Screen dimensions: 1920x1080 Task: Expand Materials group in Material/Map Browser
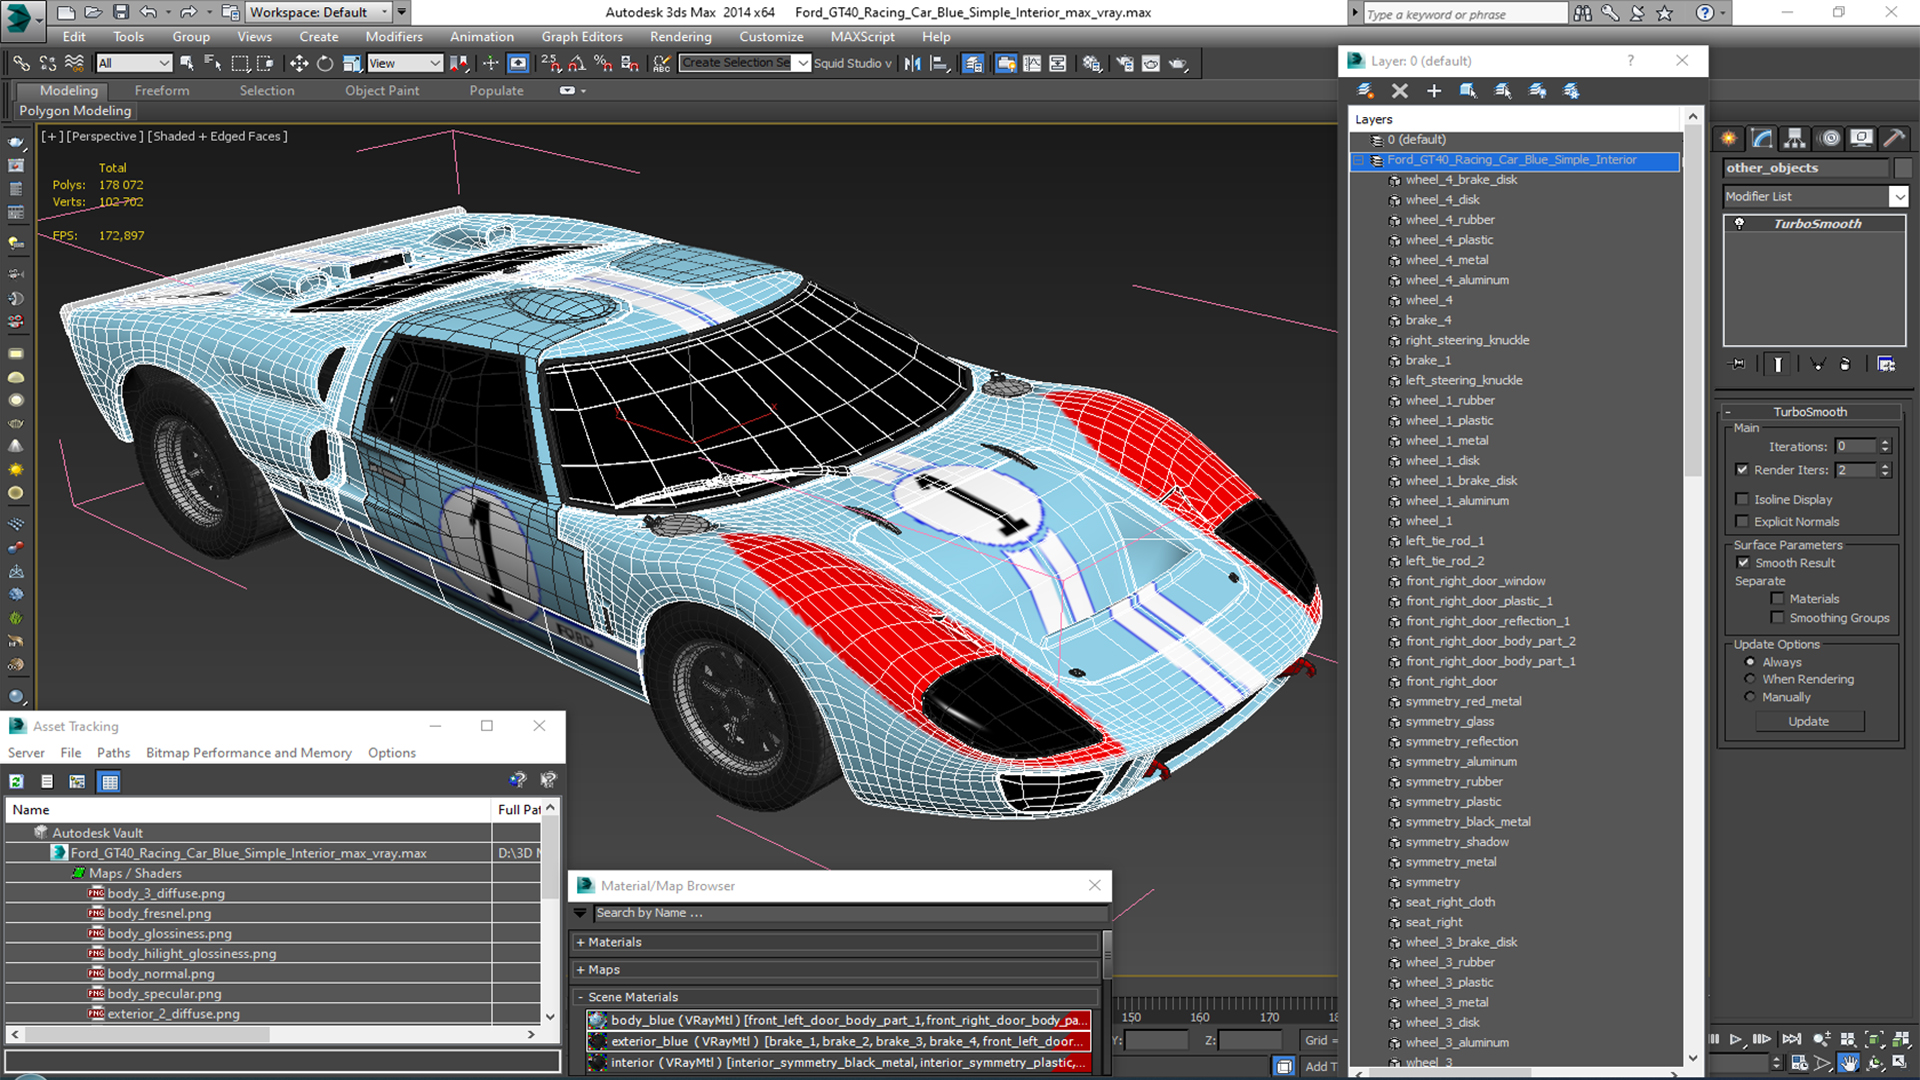(x=580, y=942)
